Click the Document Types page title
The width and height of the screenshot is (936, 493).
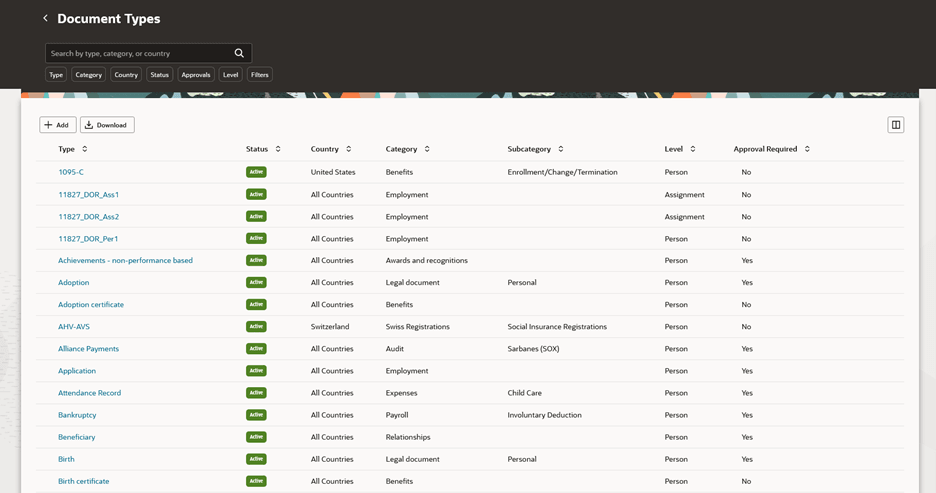(x=109, y=19)
